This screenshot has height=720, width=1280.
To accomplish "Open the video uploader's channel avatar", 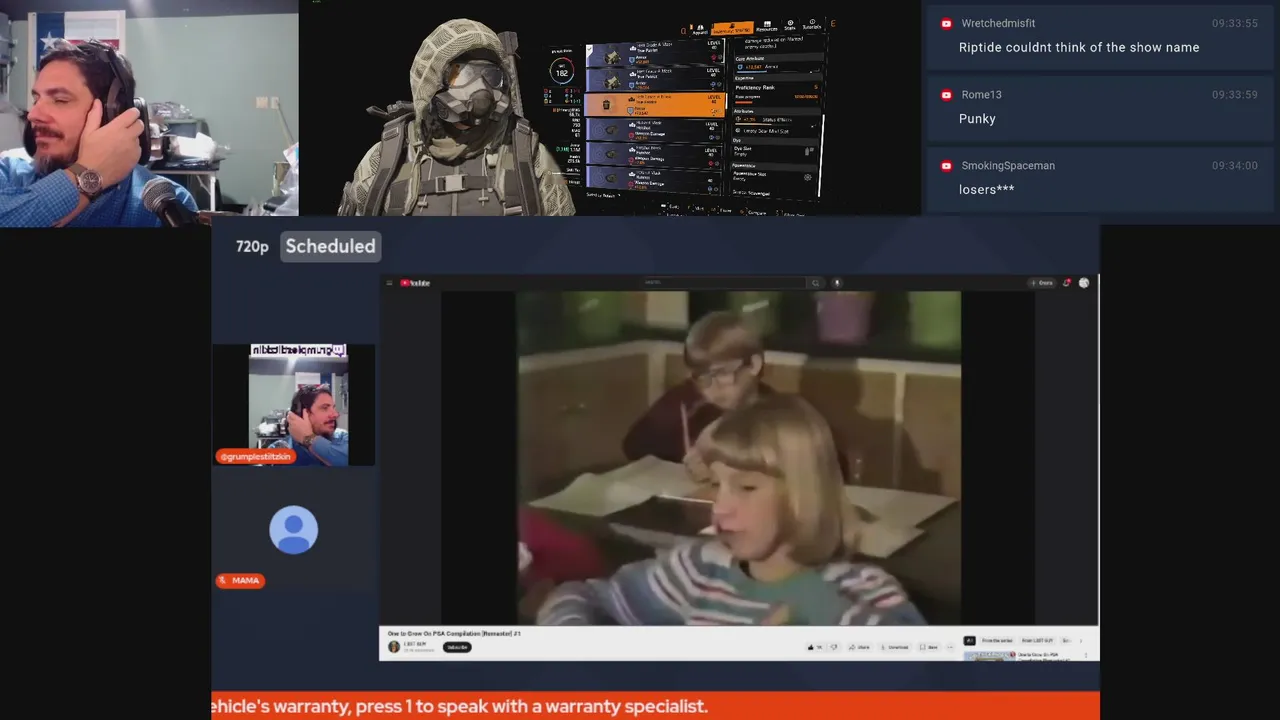I will pos(394,647).
